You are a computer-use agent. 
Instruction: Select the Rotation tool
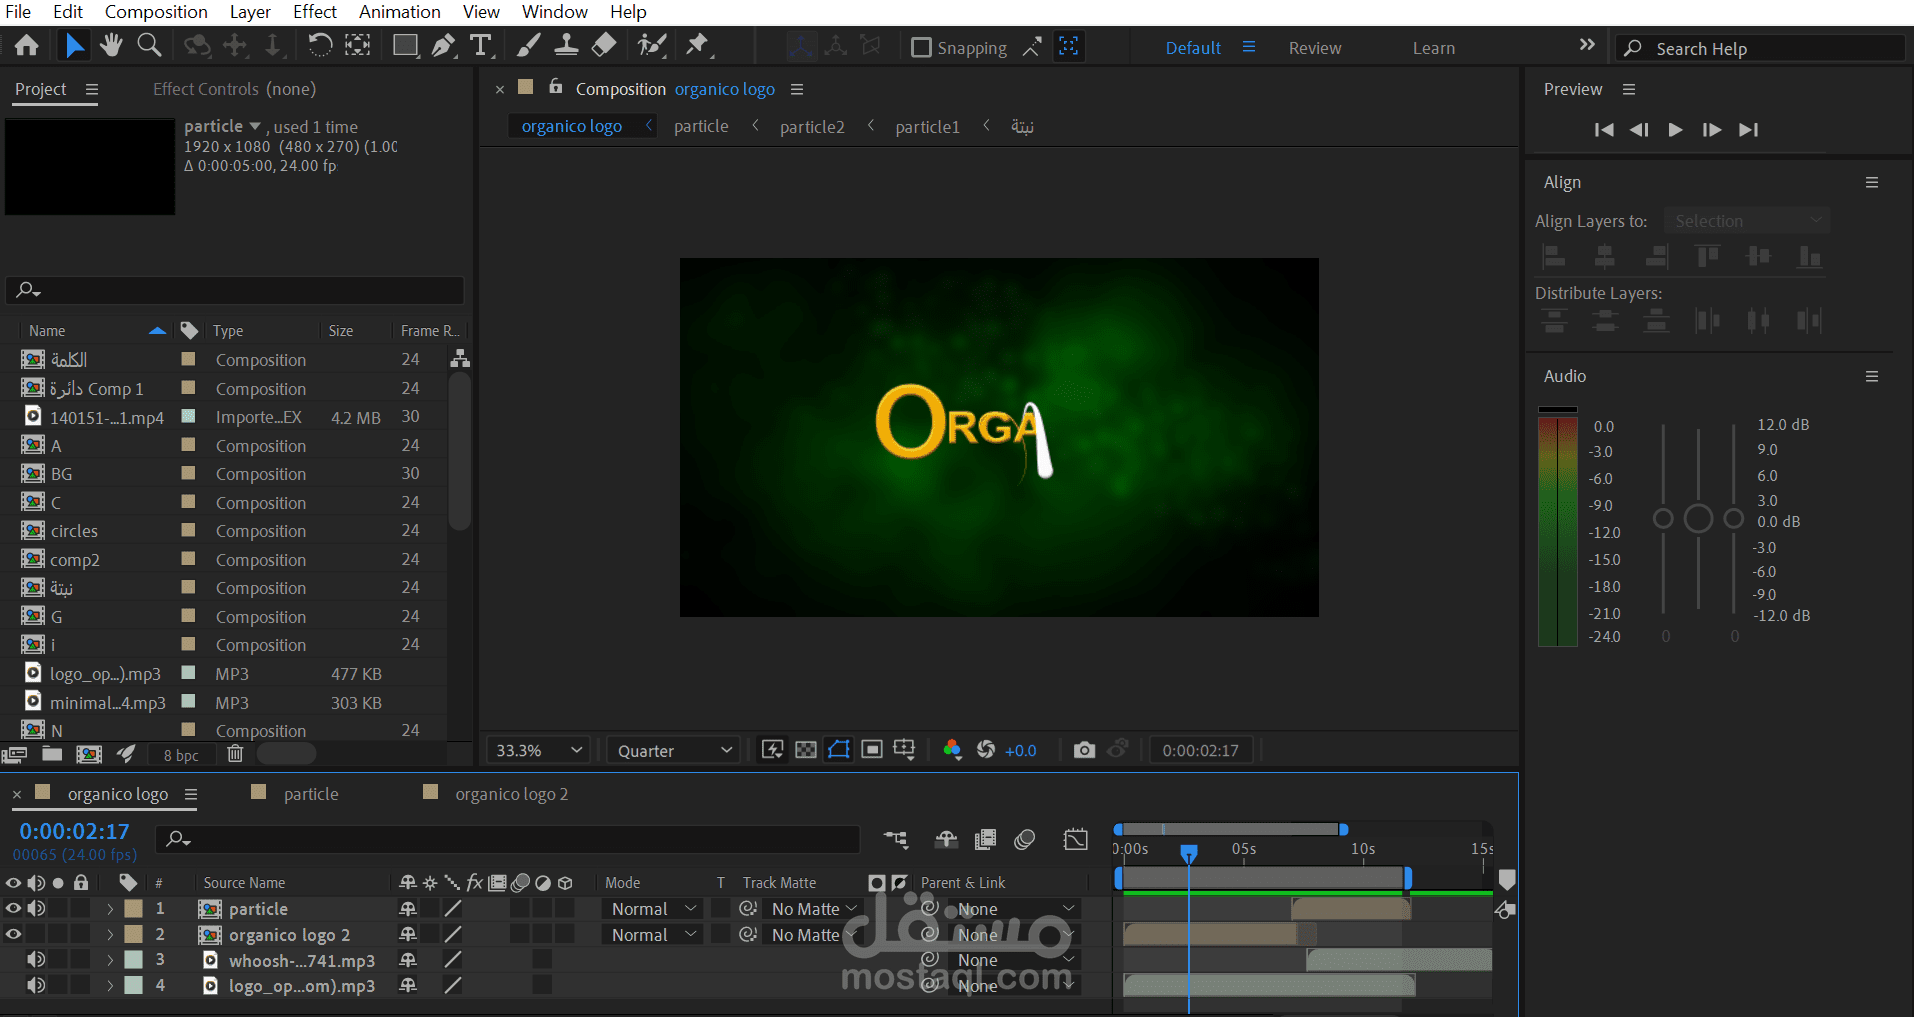pos(319,46)
